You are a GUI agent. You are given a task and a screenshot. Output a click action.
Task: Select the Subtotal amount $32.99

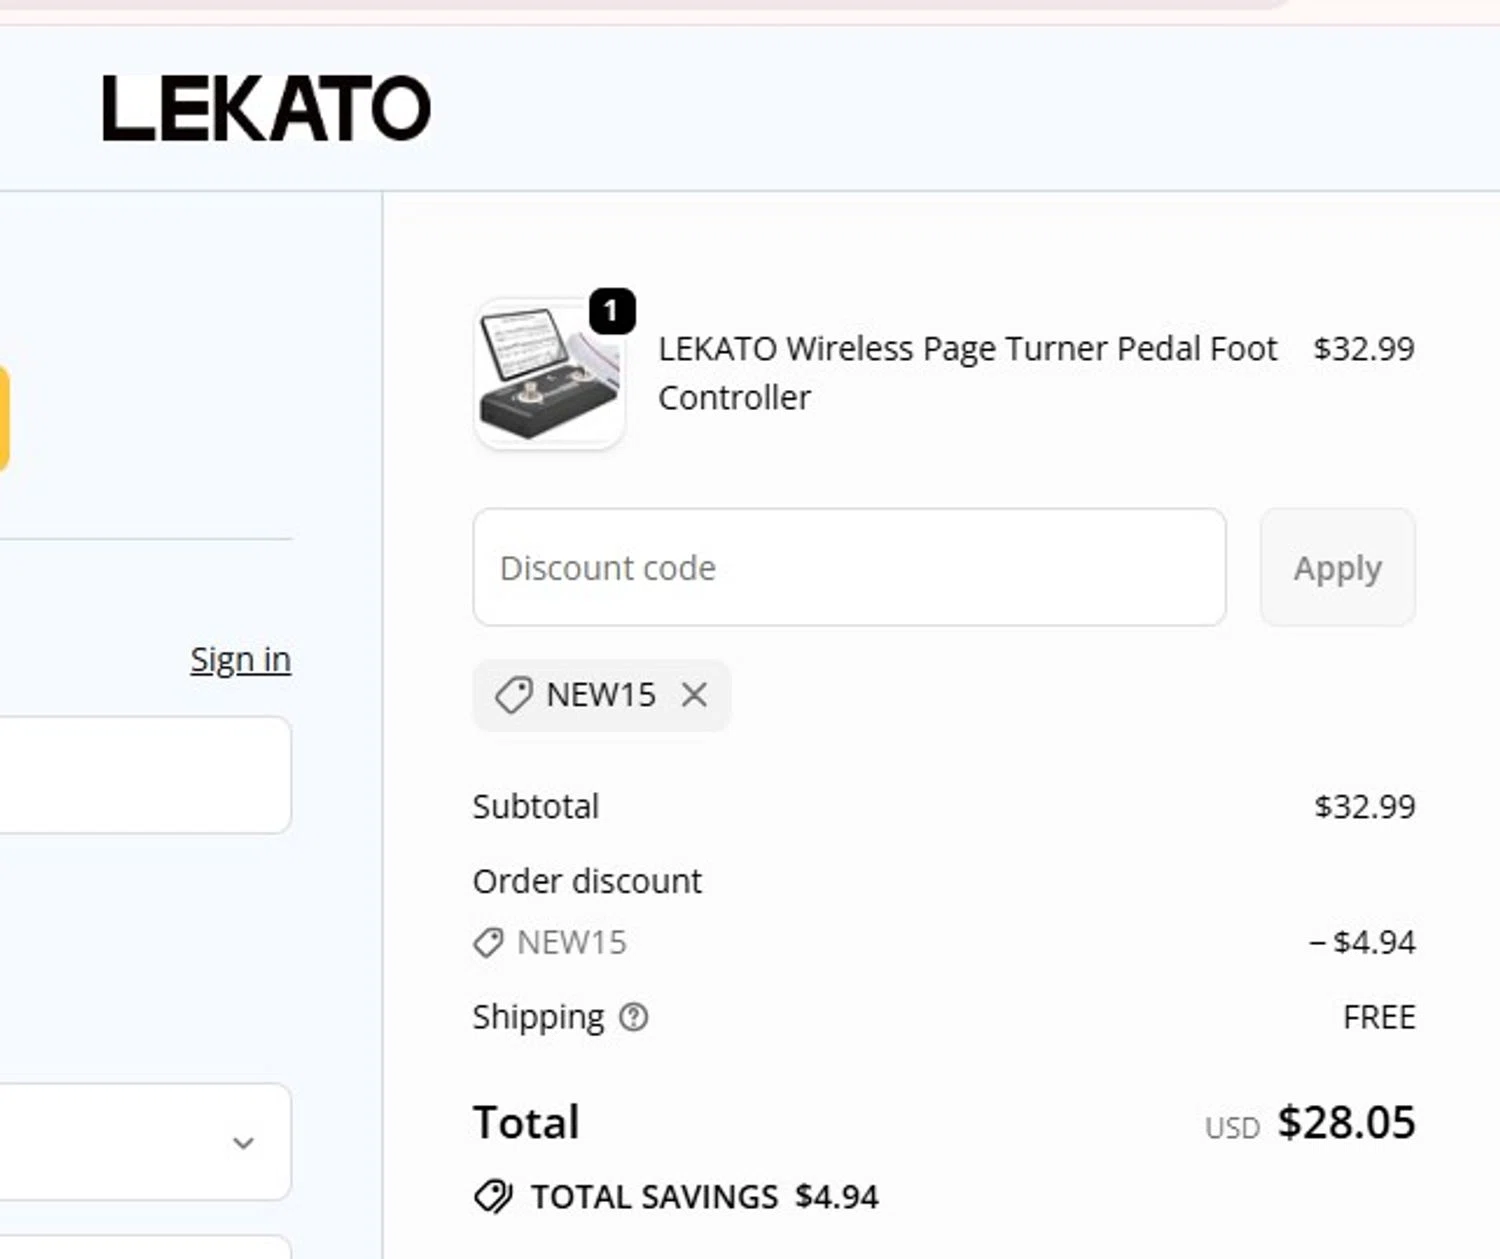click(x=1365, y=806)
